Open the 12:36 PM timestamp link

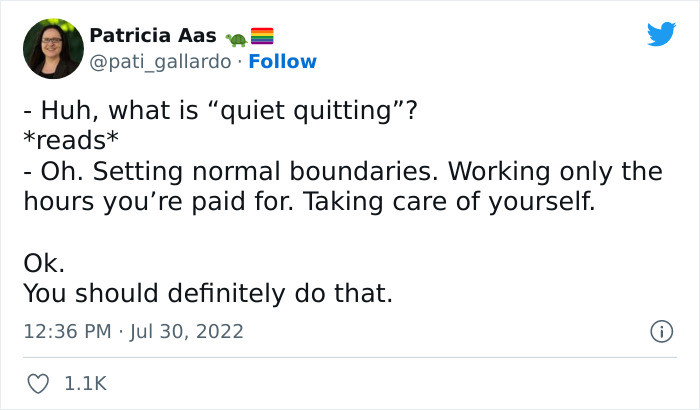coord(64,330)
